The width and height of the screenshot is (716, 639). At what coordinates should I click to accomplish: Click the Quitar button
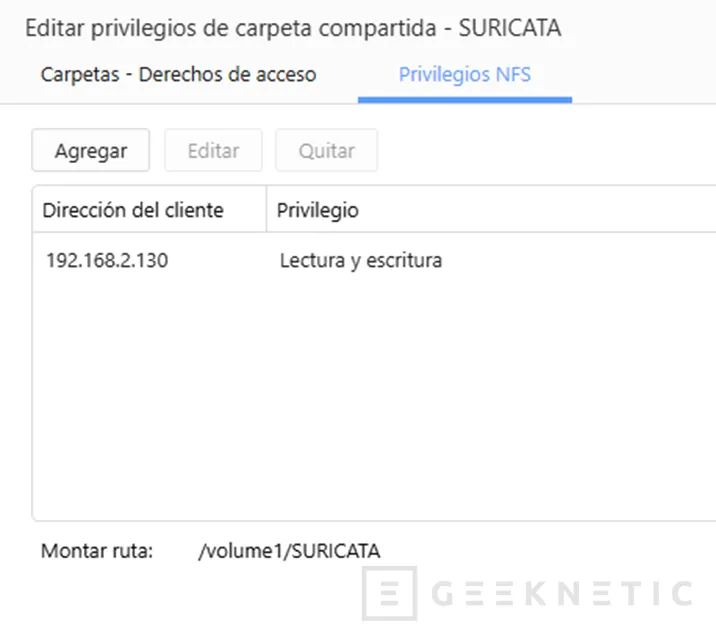pos(326,151)
